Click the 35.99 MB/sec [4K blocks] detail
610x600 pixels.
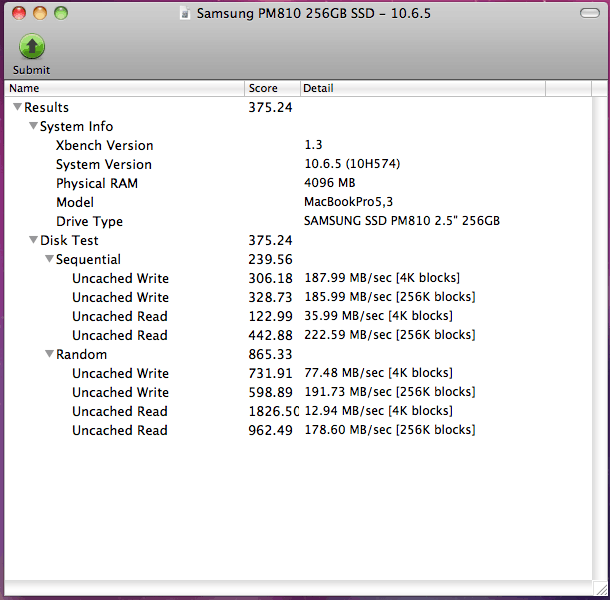click(379, 316)
